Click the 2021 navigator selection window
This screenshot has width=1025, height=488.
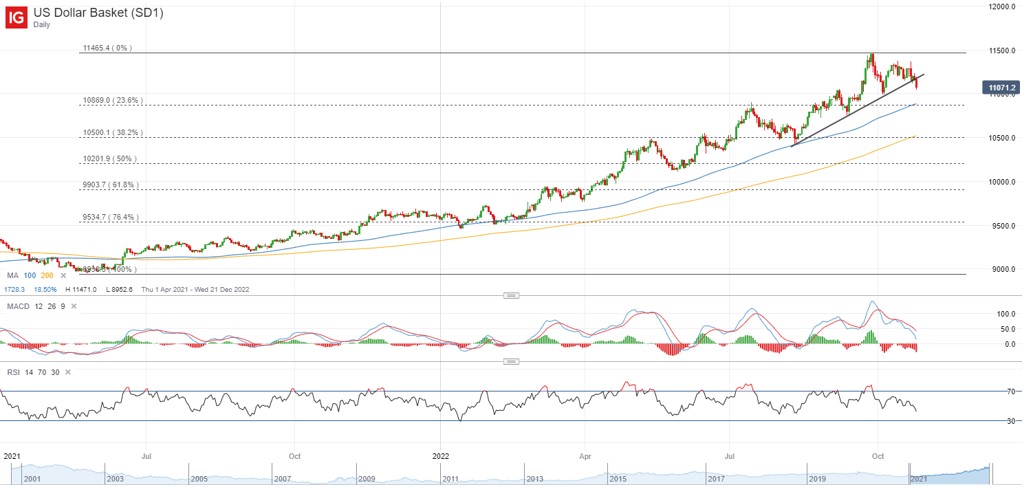pyautogui.click(x=950, y=472)
